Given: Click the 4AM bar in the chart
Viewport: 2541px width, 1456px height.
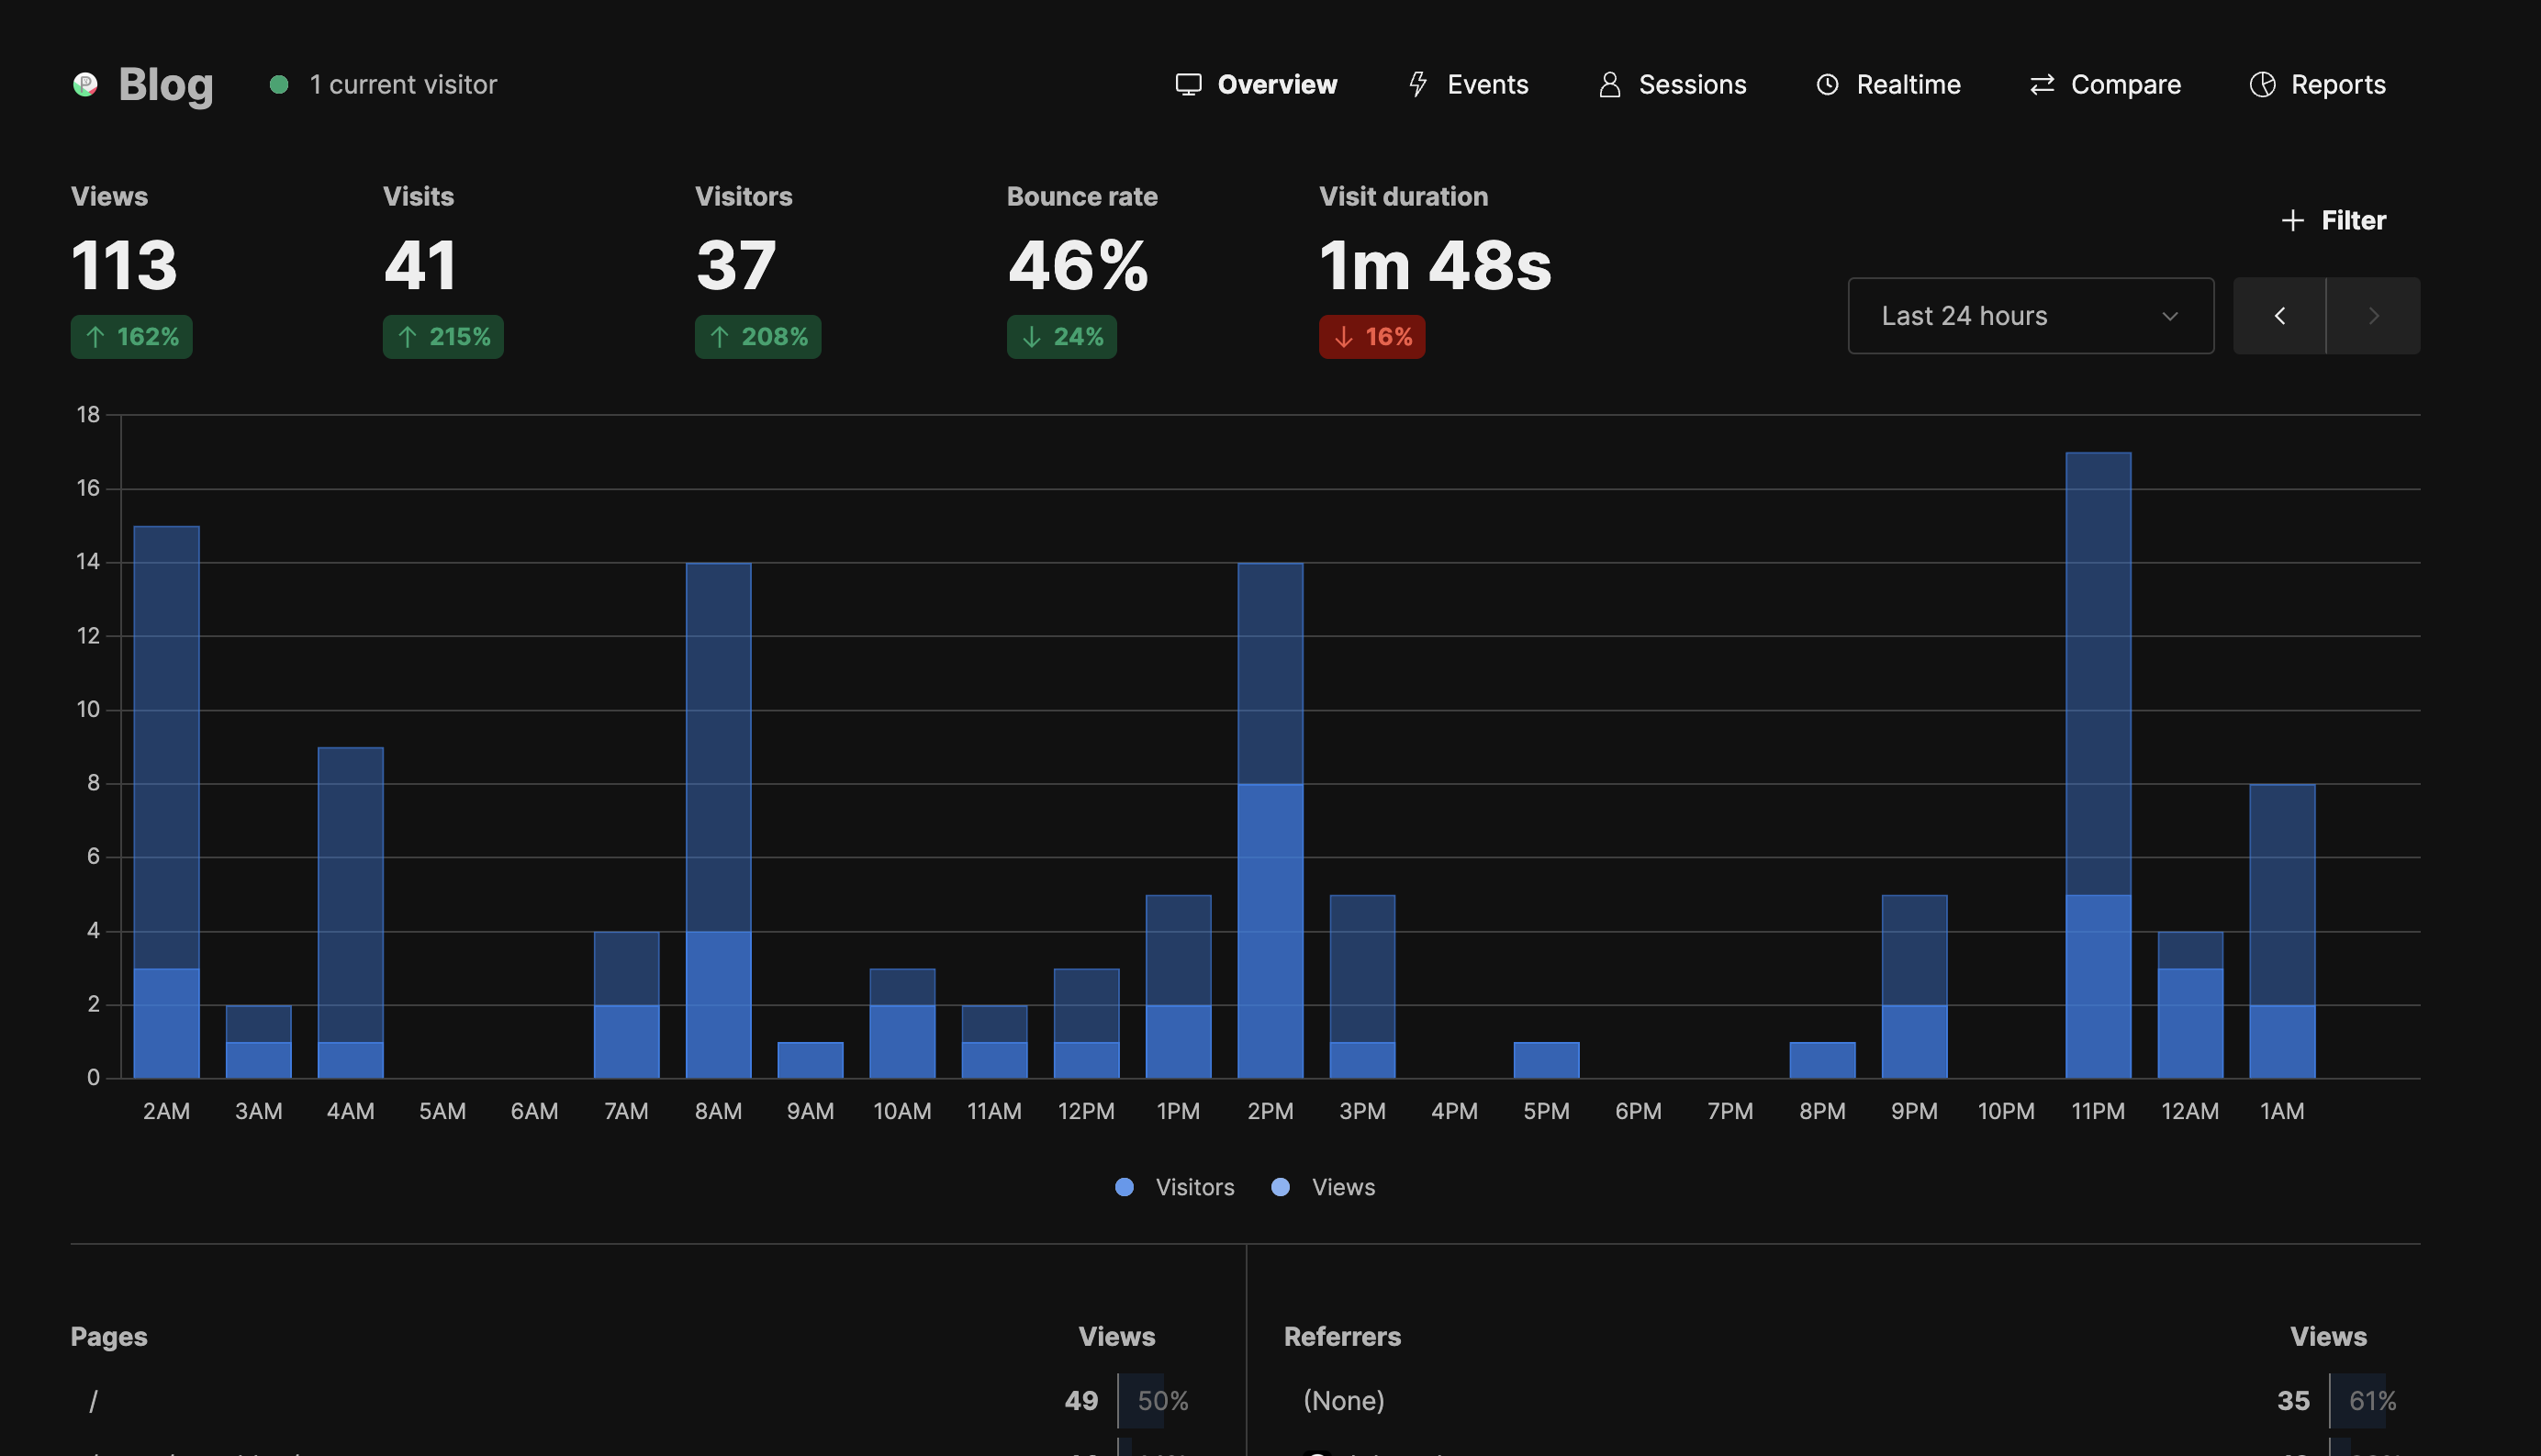Looking at the screenshot, I should (350, 912).
